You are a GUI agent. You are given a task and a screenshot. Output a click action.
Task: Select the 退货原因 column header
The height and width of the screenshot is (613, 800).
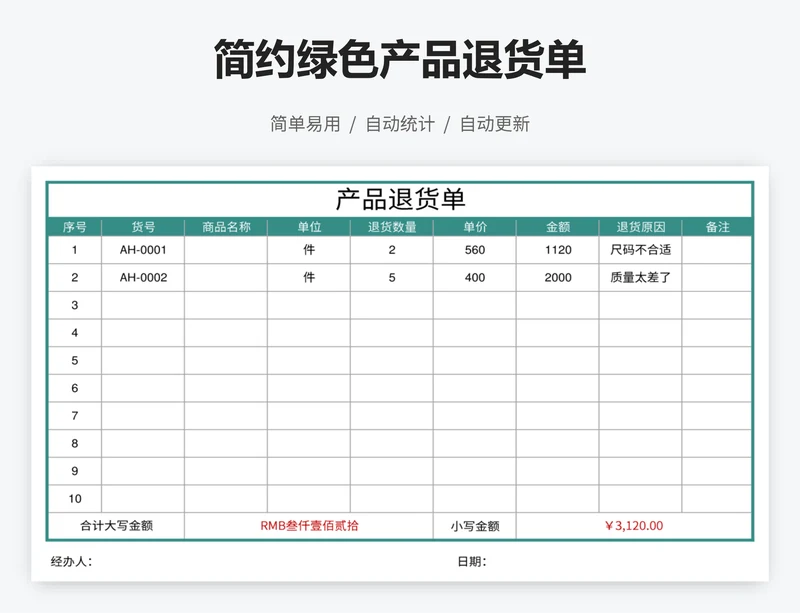(640, 227)
